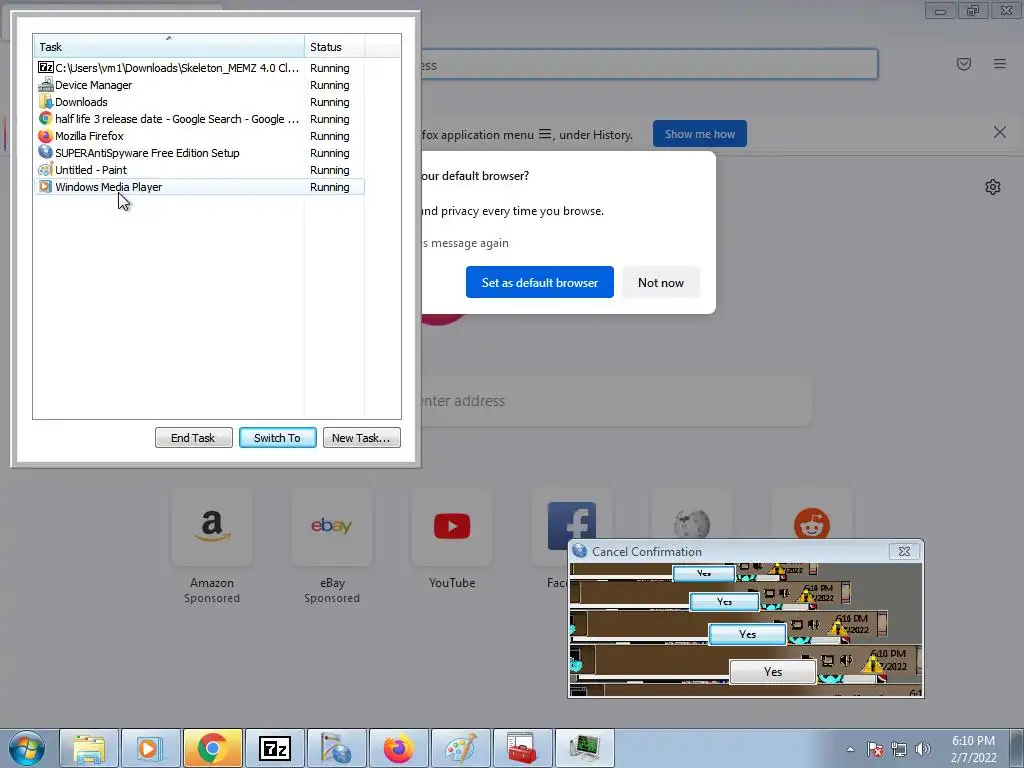
Task: Sort tasks by the Task column header
Action: point(168,46)
